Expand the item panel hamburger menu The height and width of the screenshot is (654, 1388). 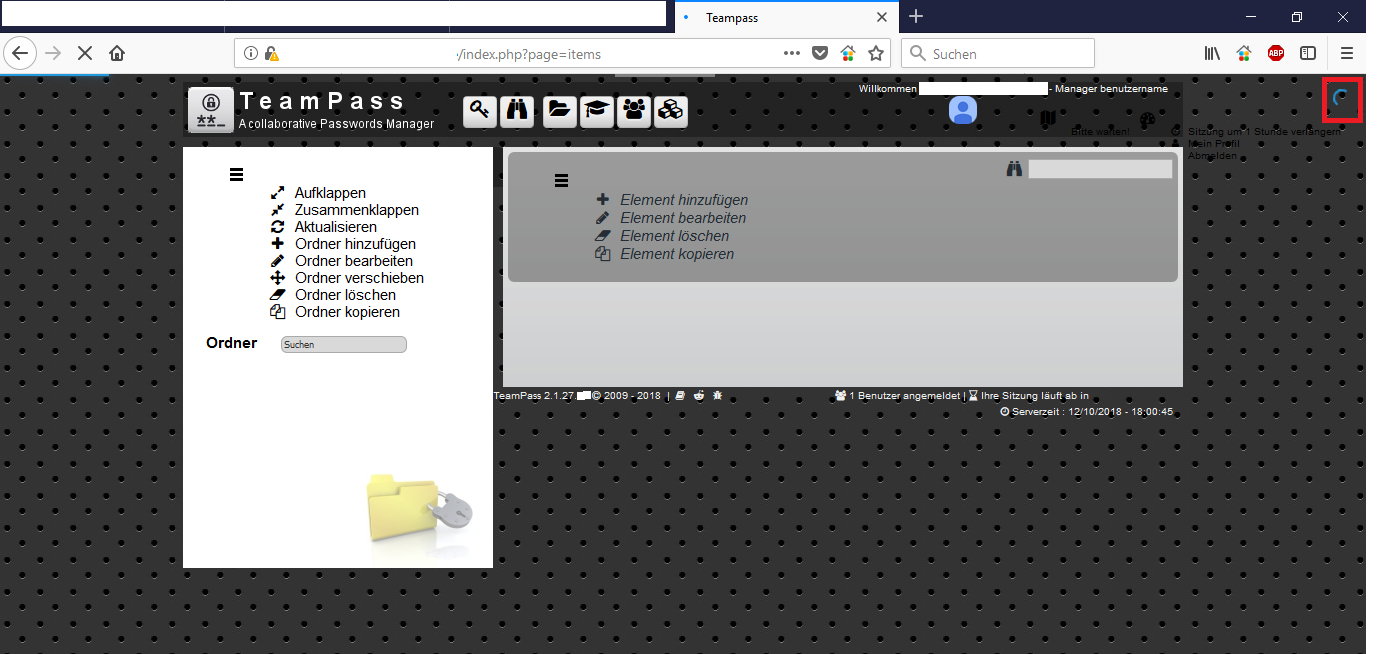(x=561, y=181)
